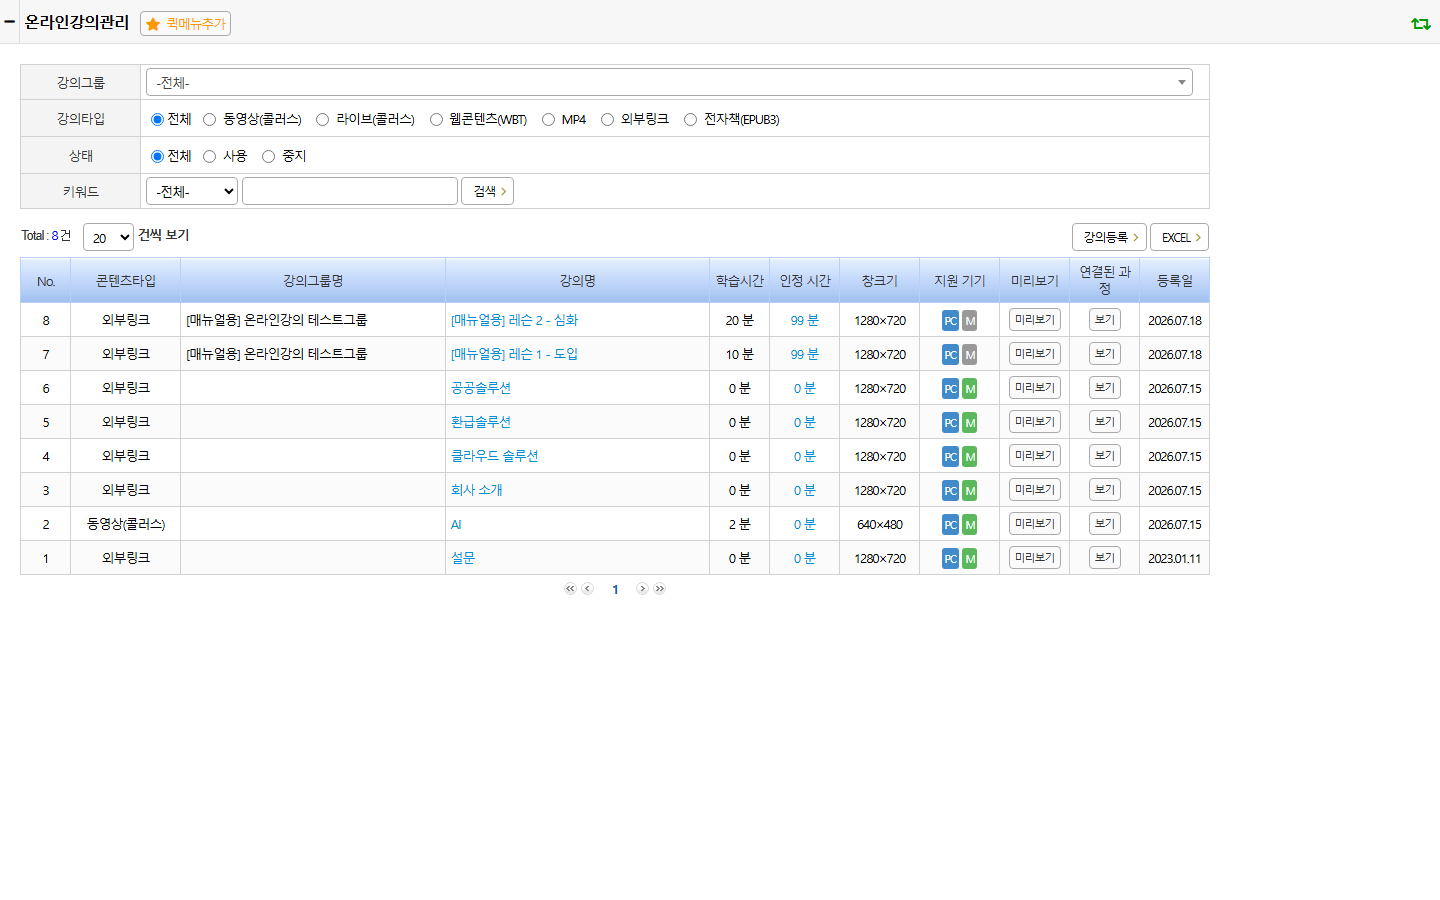Viewport: 1440px width, 900px height.
Task: Click PC badge in 환급솔루션 row
Action: [950, 423]
